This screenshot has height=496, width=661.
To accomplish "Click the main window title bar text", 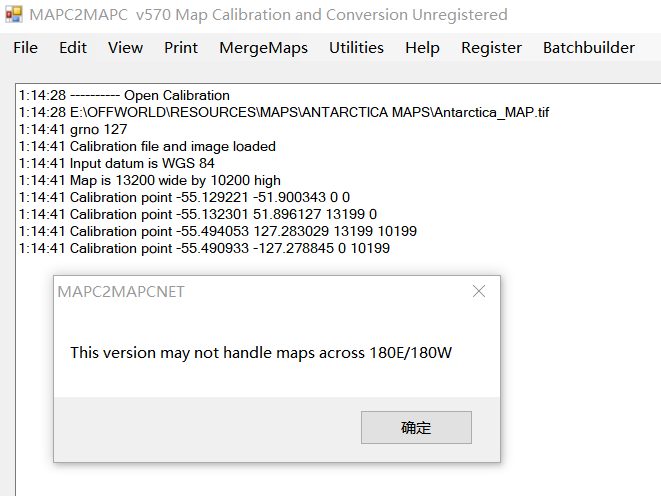I will tap(269, 15).
